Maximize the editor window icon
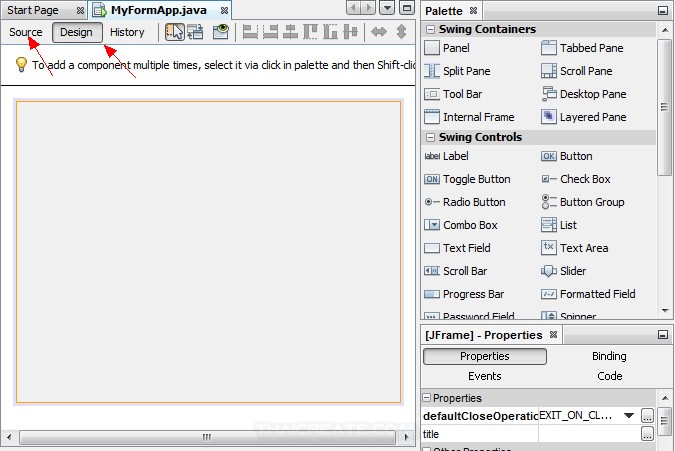675x451 pixels. point(406,8)
